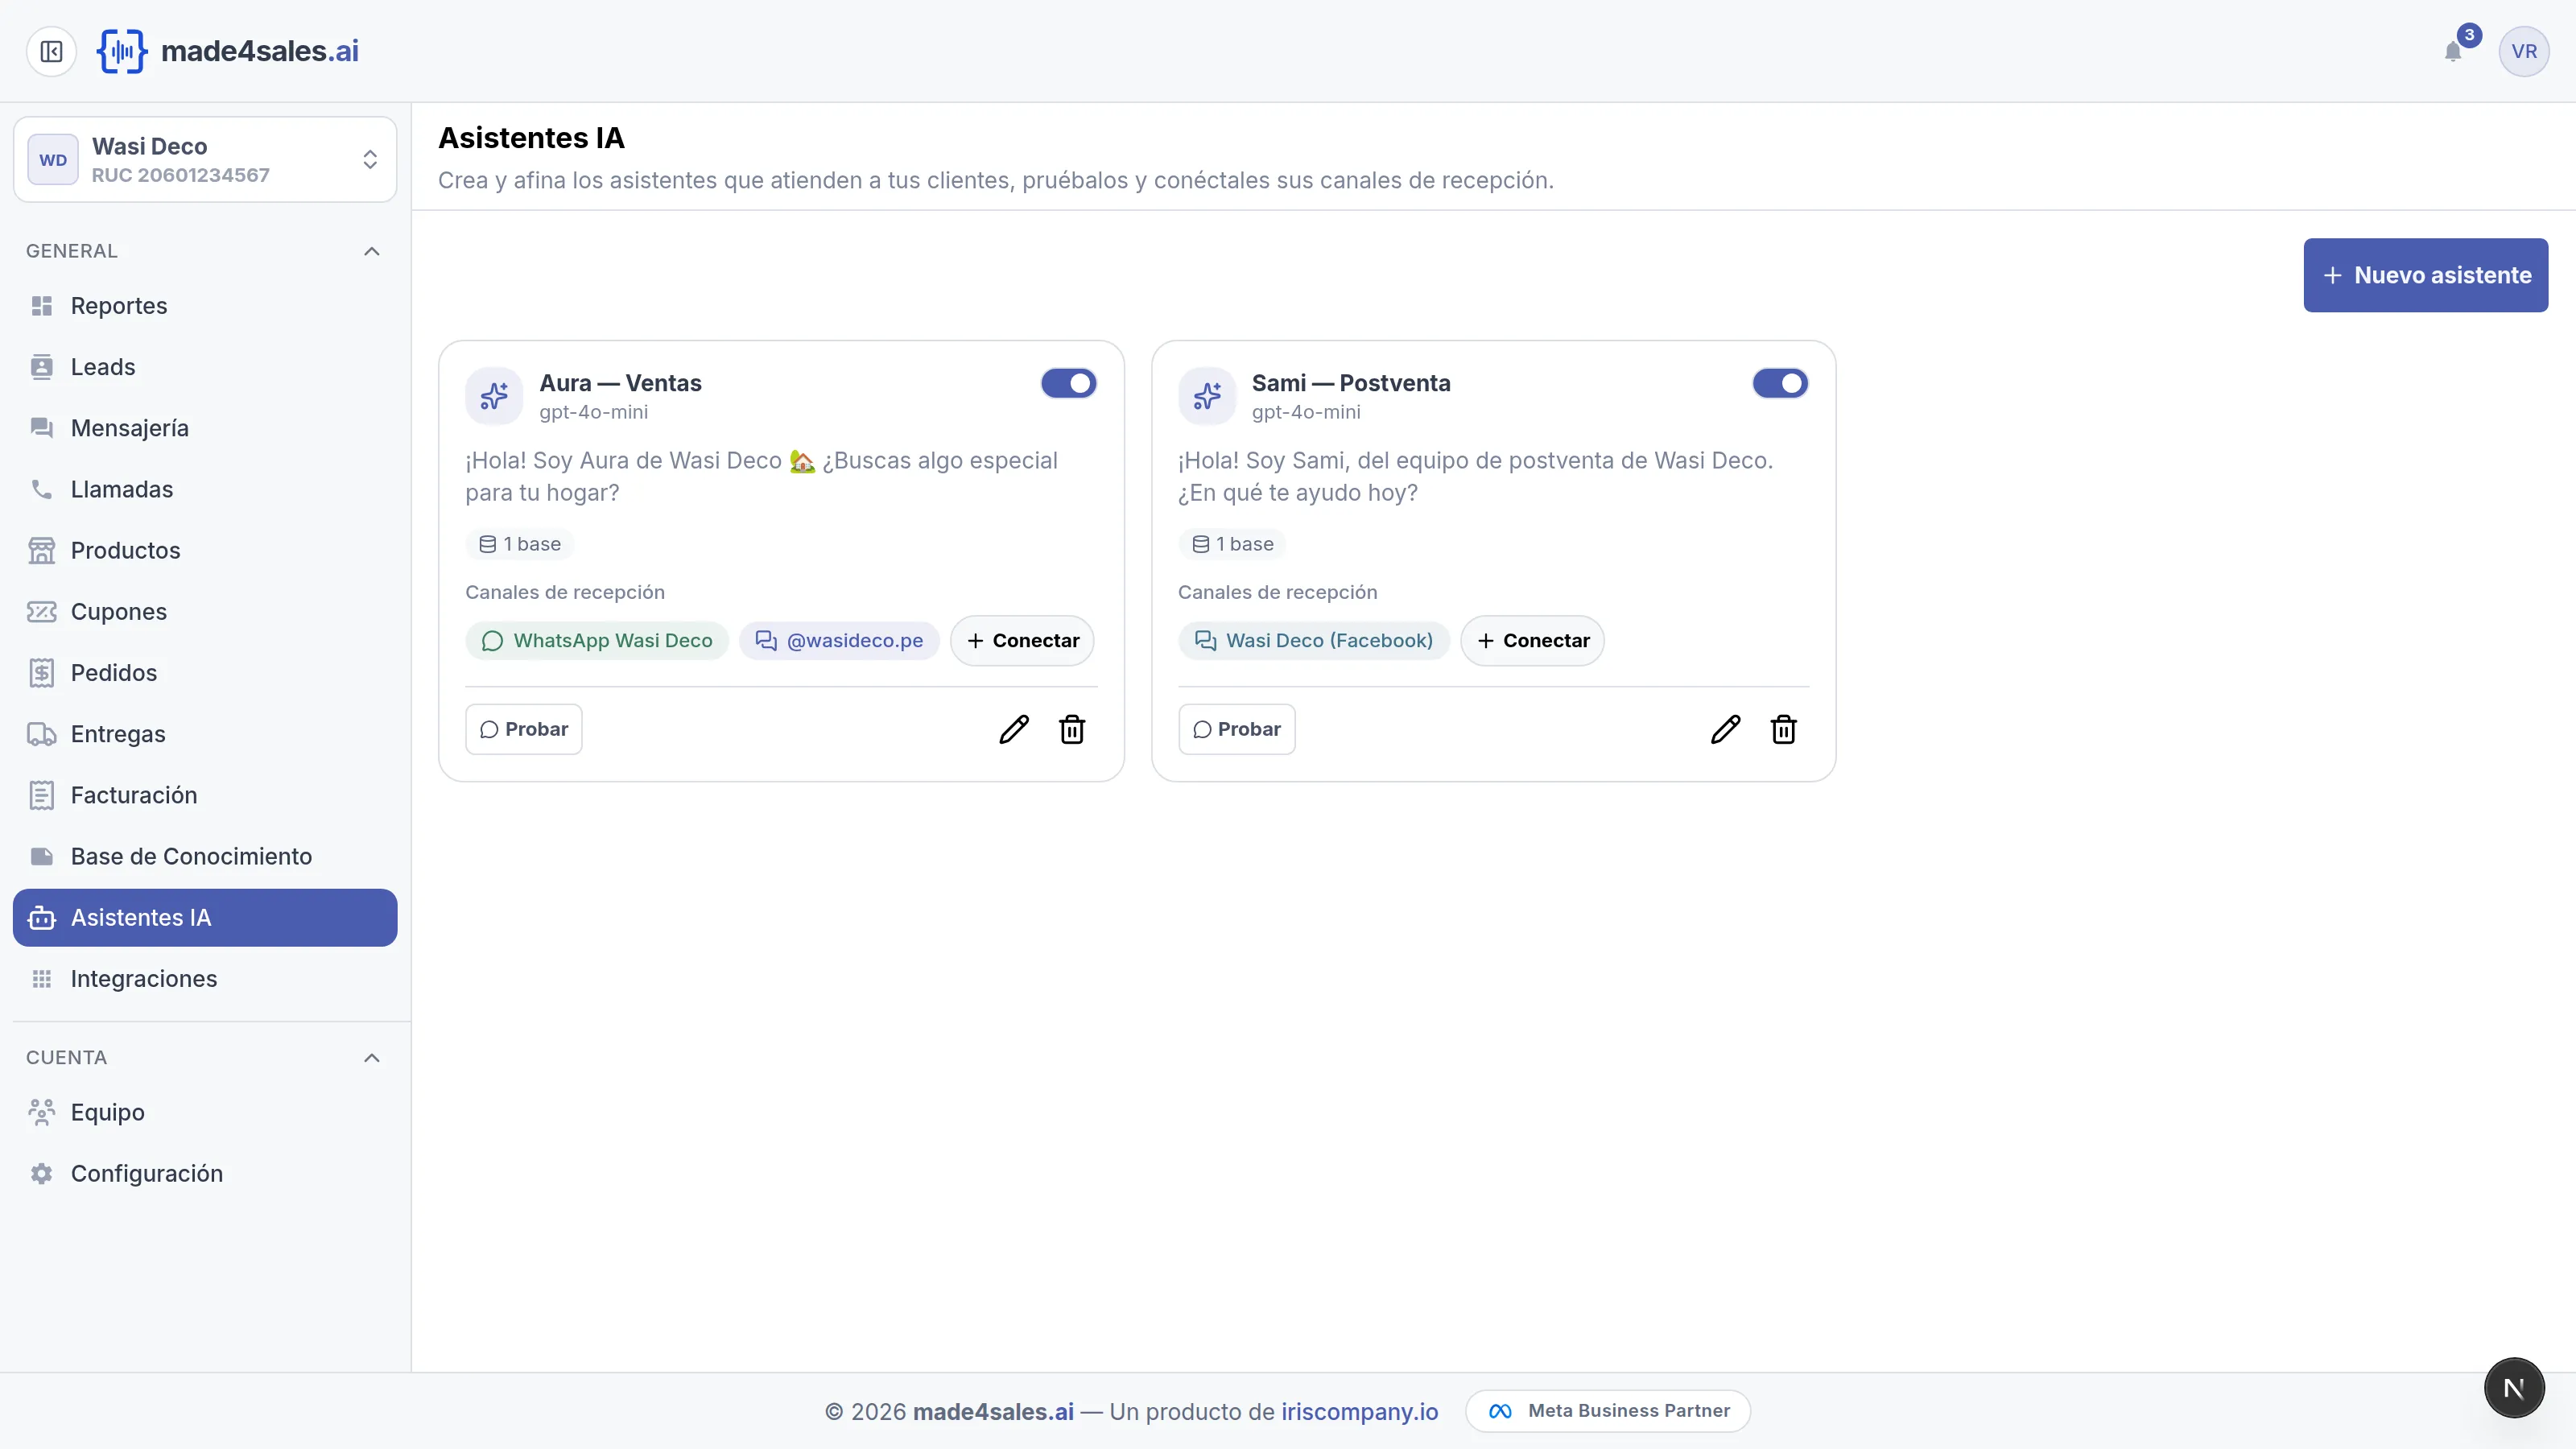This screenshot has height=1449, width=2576.
Task: Open the Leads page
Action: tap(205, 367)
